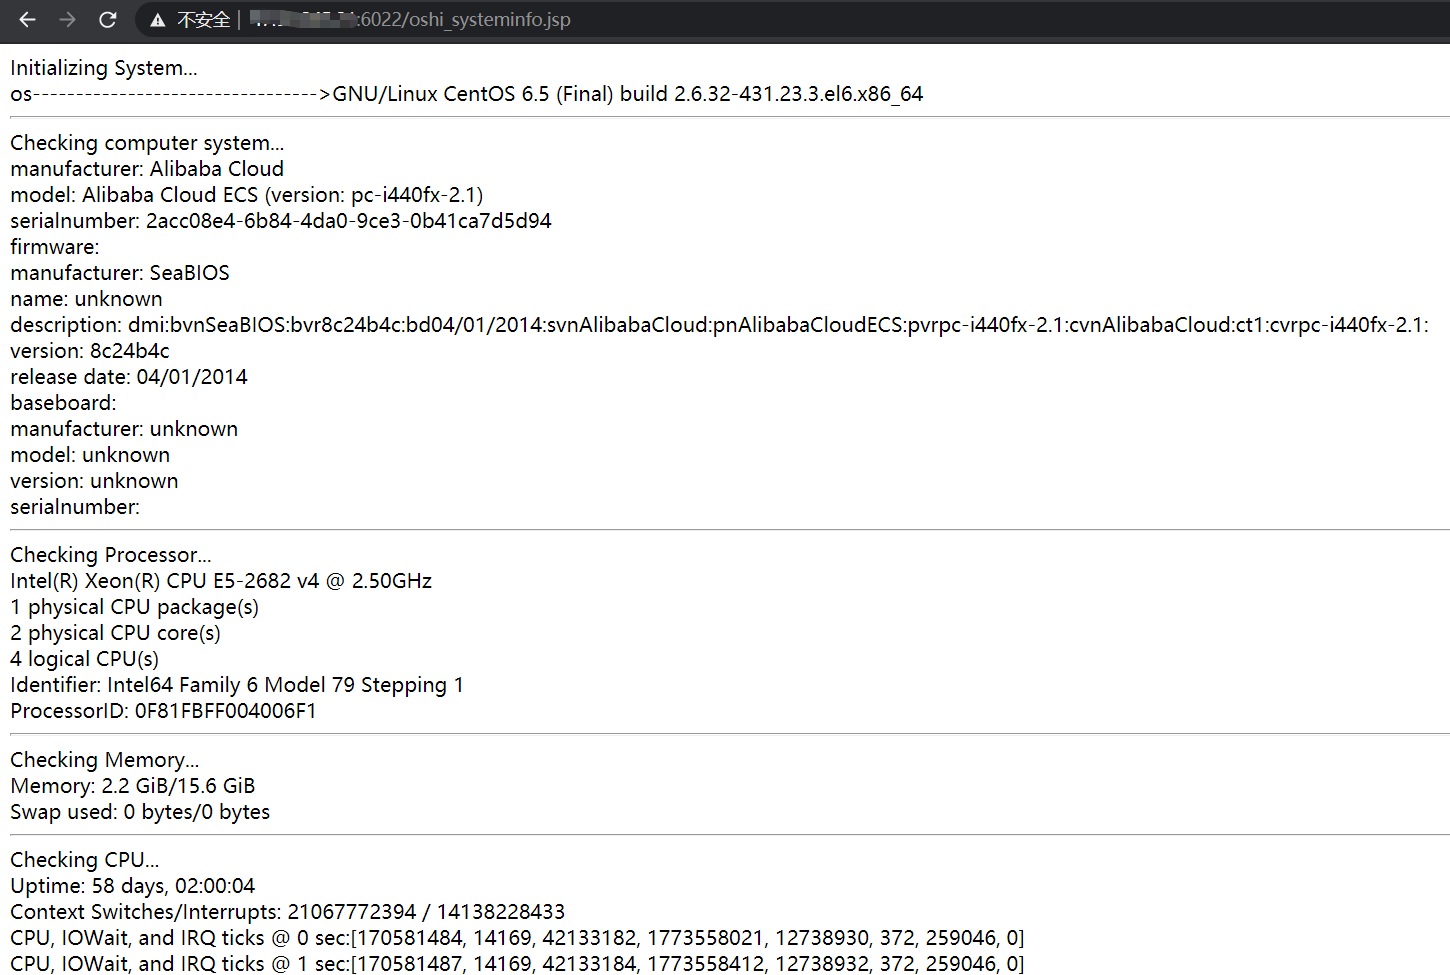Click the browser forward arrow

[x=67, y=19]
